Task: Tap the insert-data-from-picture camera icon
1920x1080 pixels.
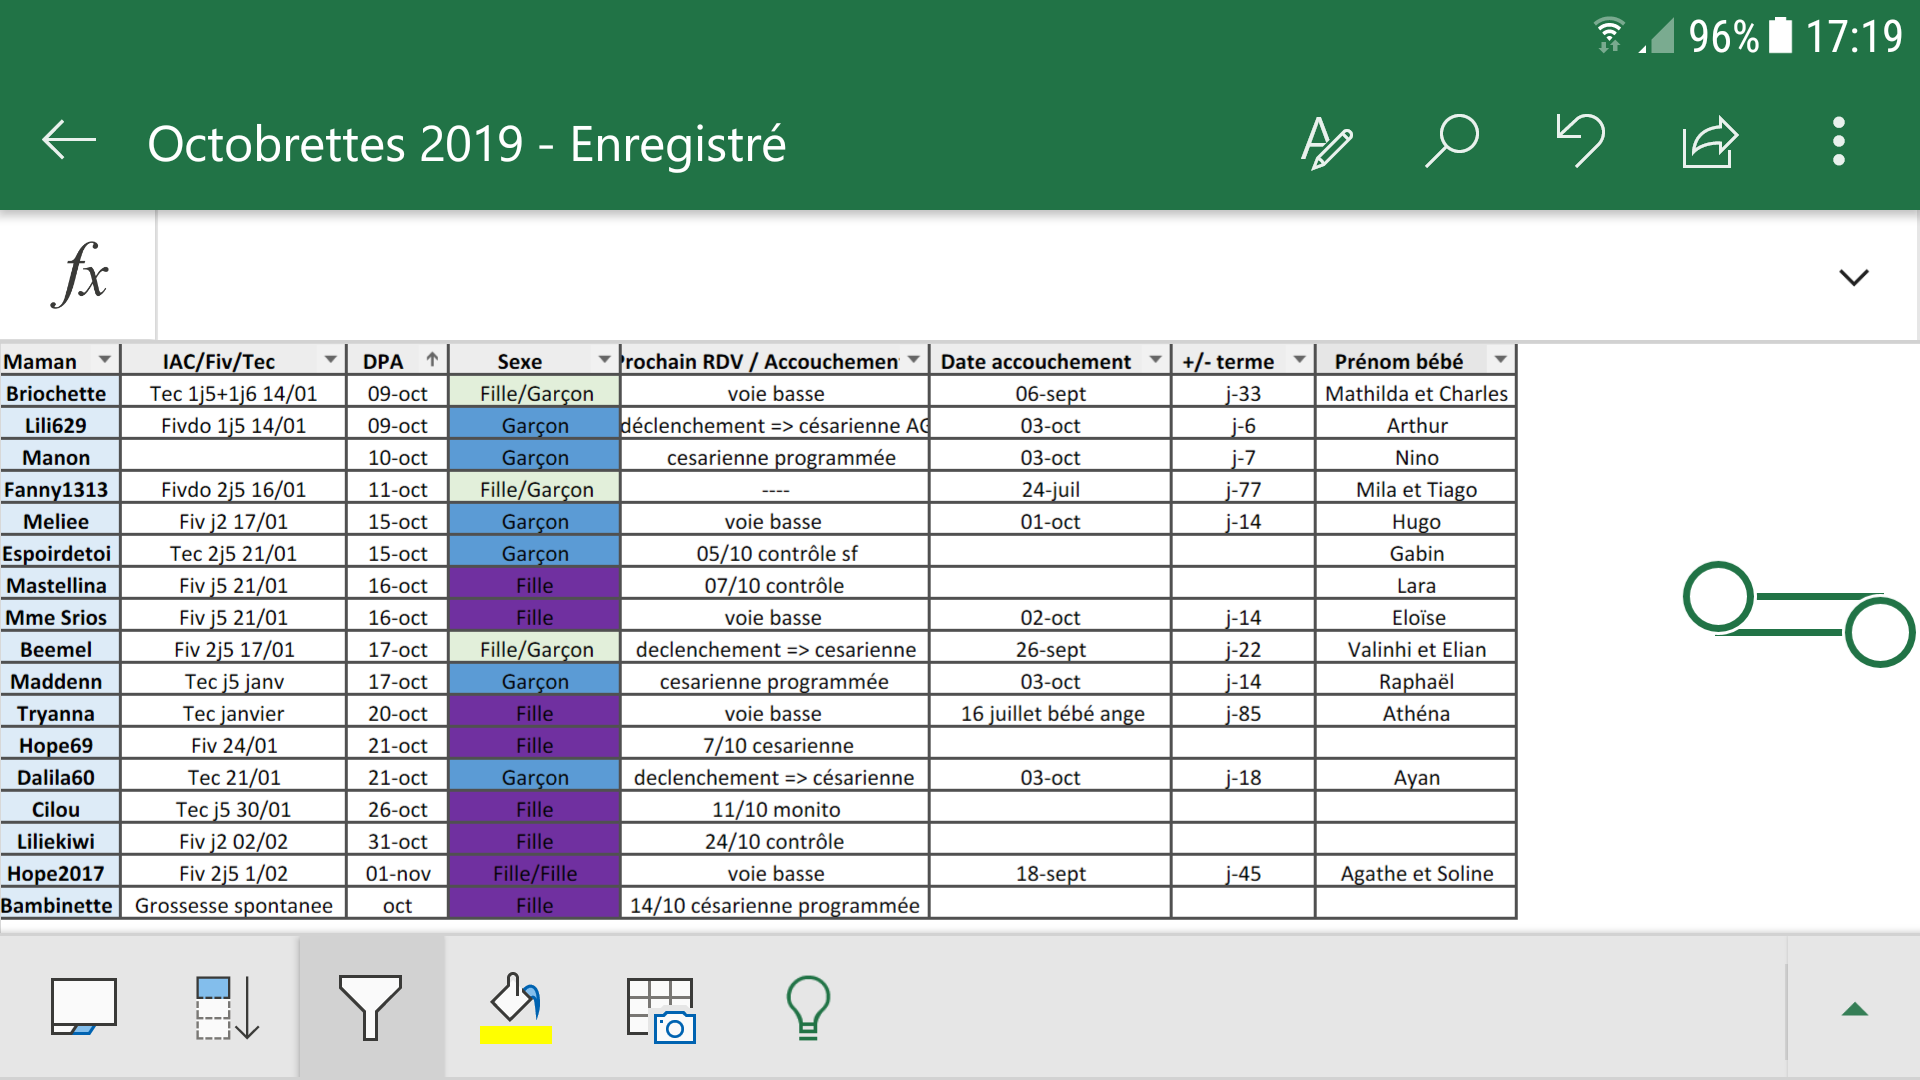Action: [x=660, y=1010]
